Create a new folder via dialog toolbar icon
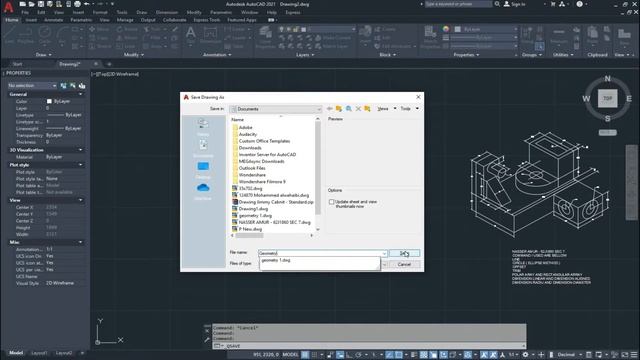 367,109
